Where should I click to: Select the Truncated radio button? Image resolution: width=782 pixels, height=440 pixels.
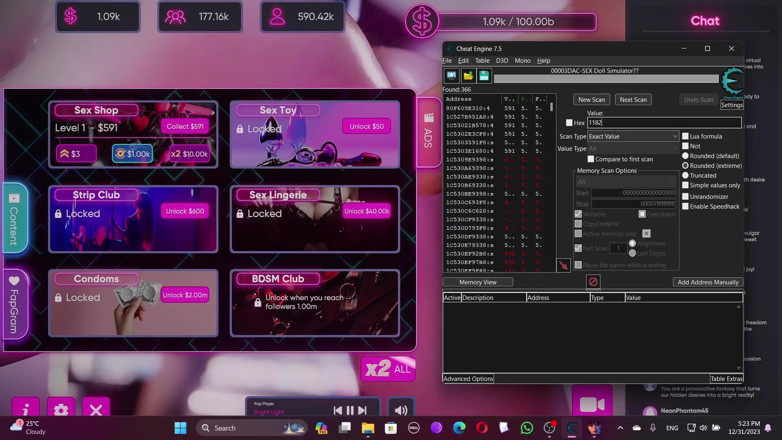[685, 175]
